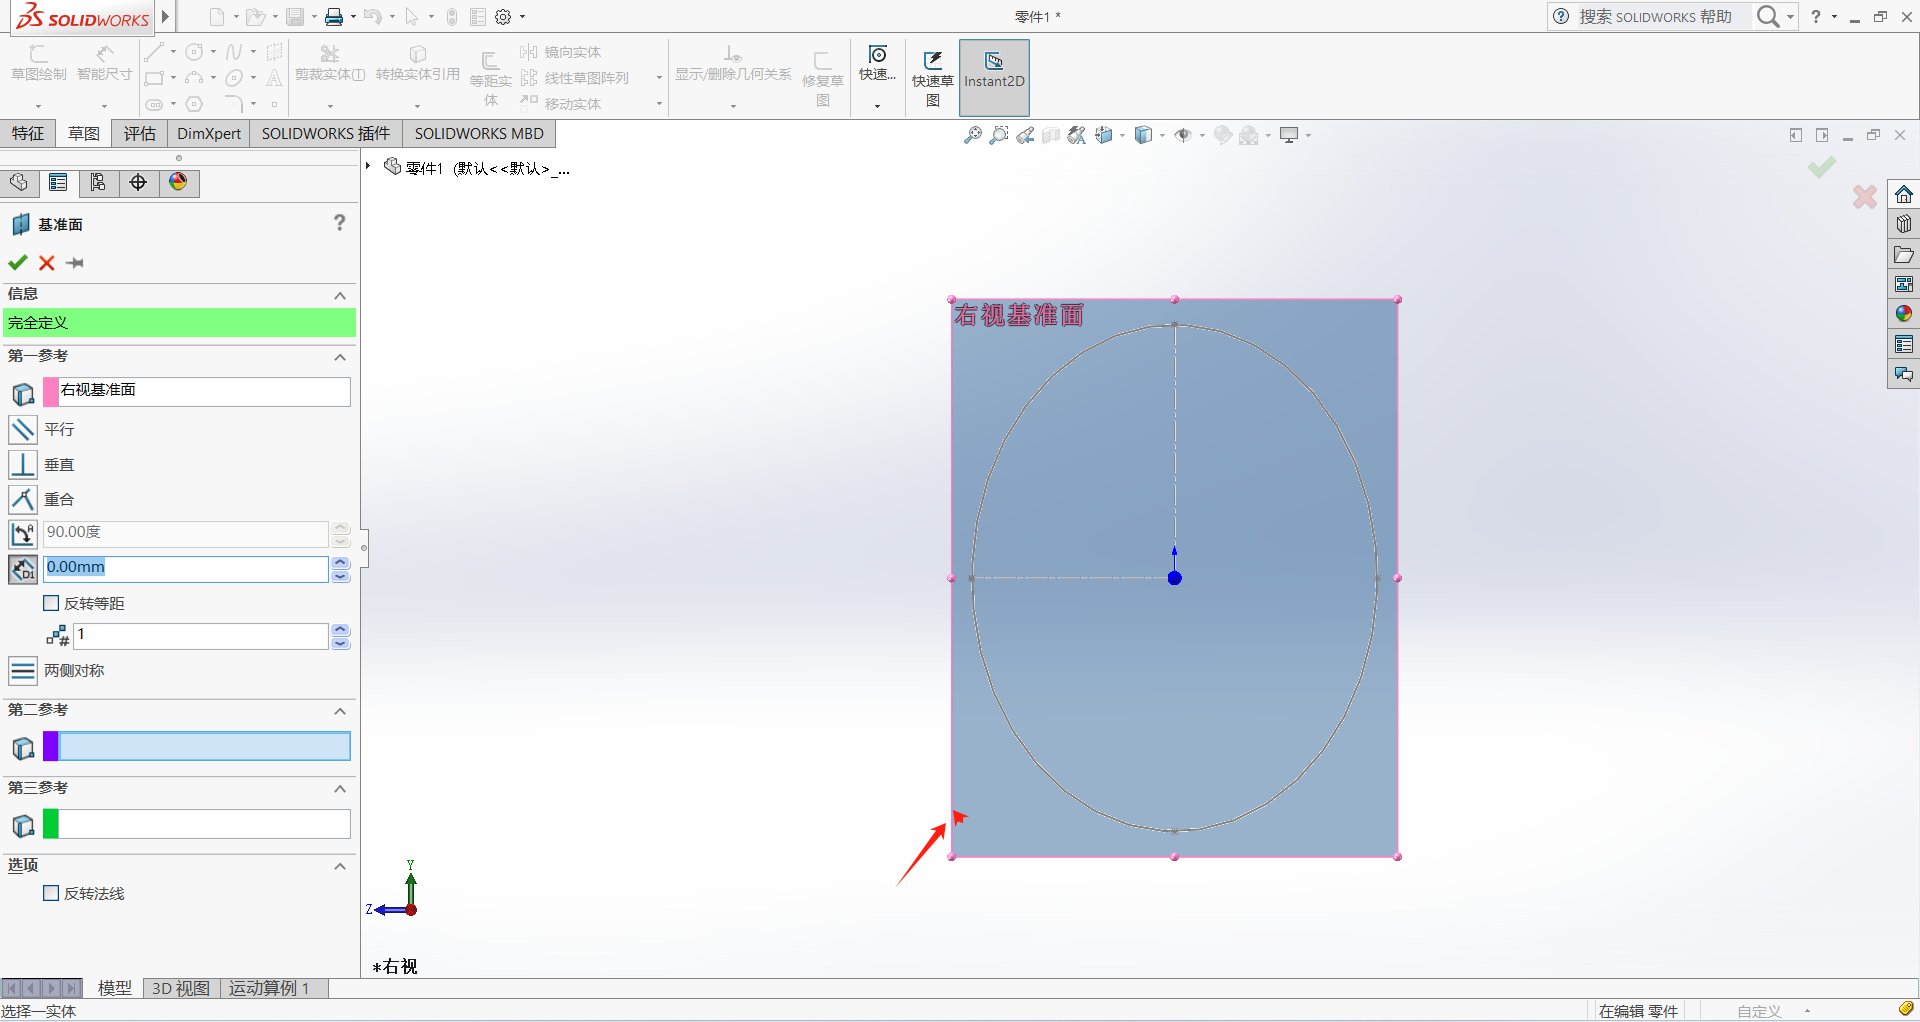Open the 模型 bottom tab
The image size is (1920, 1022).
point(114,988)
